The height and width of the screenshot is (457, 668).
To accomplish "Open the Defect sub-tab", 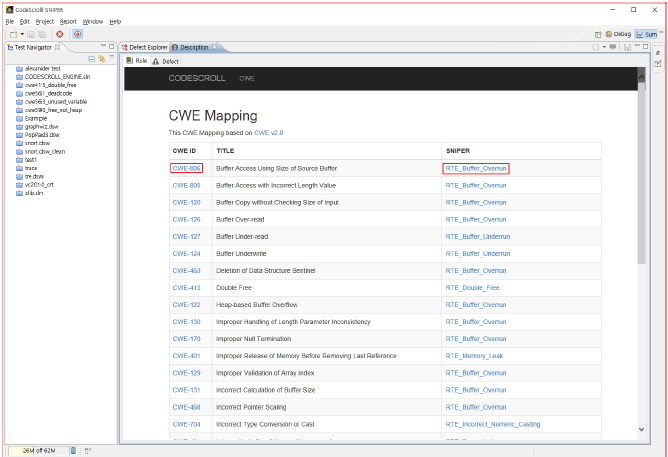I will [x=166, y=61].
